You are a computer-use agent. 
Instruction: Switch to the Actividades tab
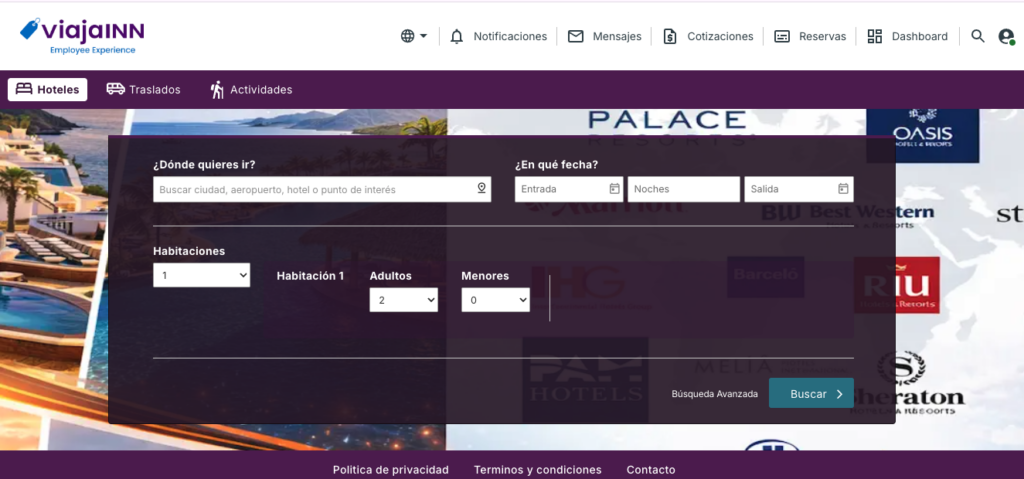[x=251, y=90]
